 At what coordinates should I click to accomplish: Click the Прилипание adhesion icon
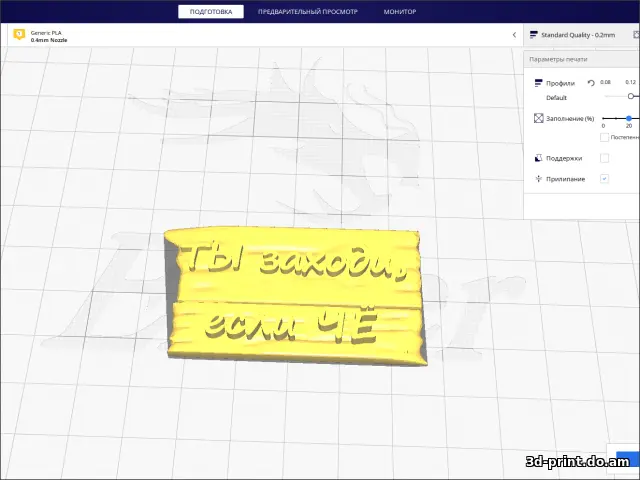click(x=538, y=179)
